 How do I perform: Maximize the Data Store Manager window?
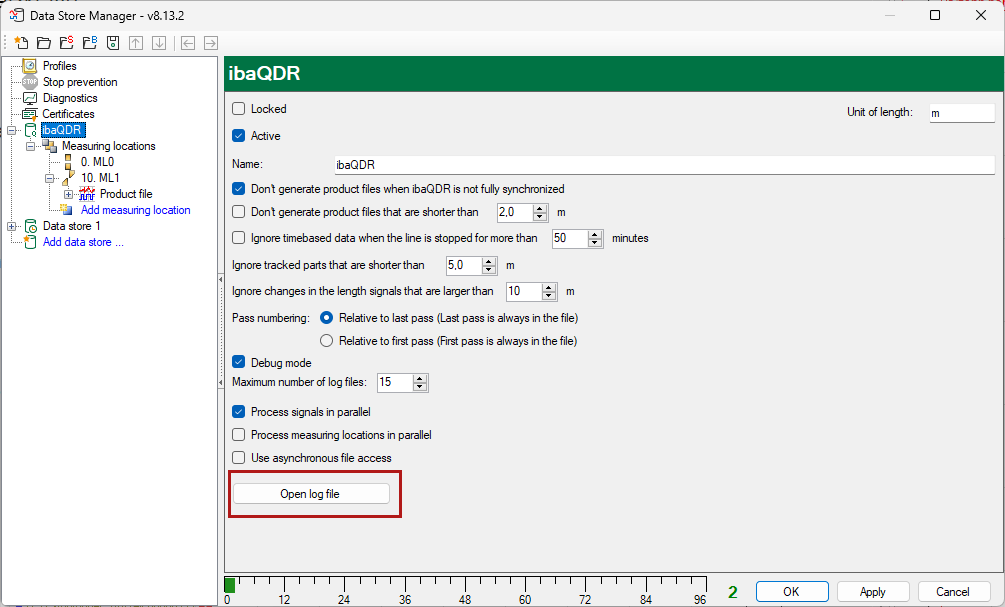[935, 15]
